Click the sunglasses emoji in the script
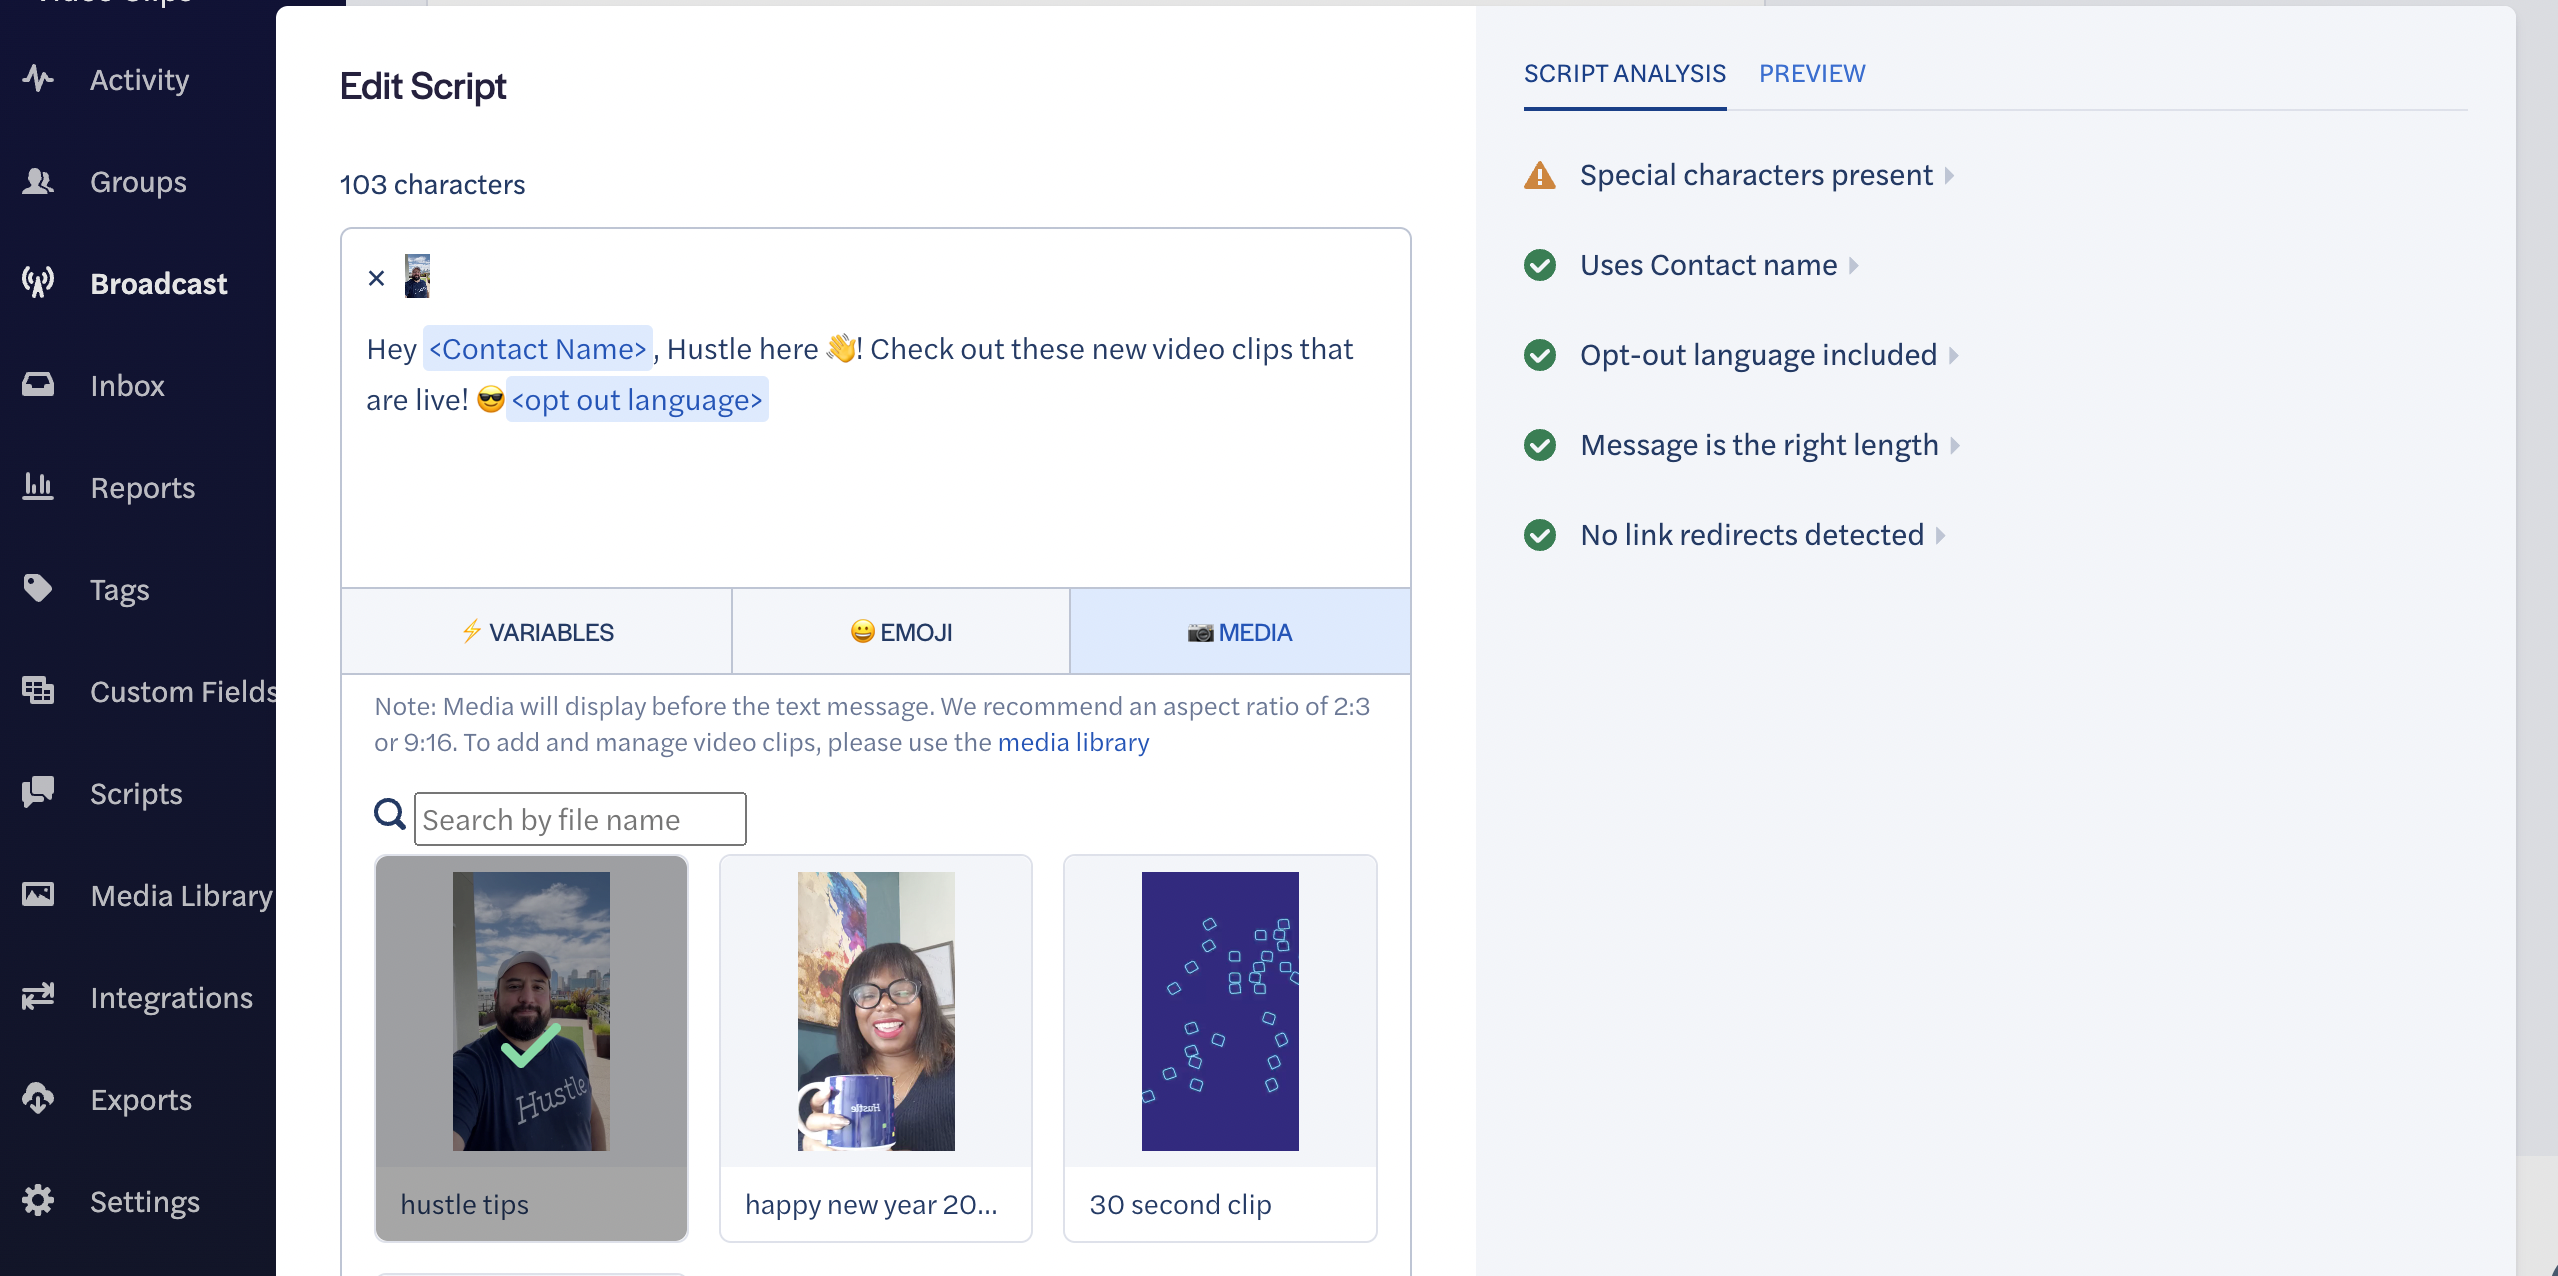This screenshot has height=1276, width=2558. coord(490,400)
